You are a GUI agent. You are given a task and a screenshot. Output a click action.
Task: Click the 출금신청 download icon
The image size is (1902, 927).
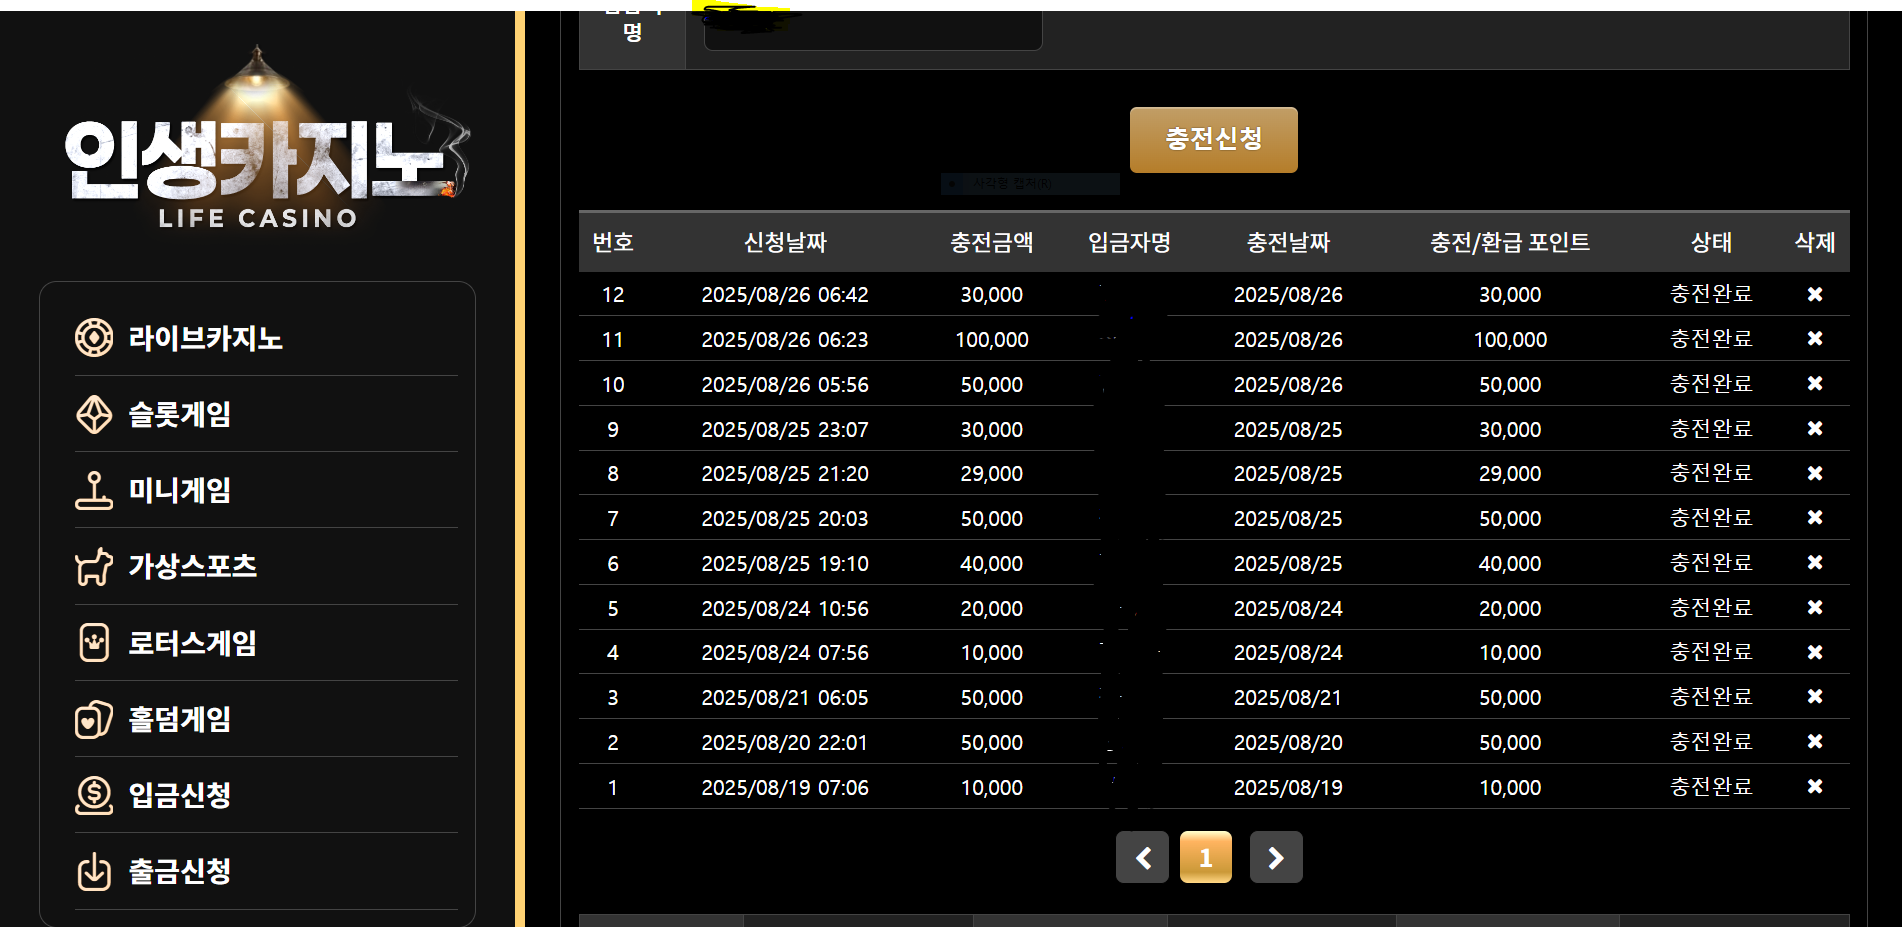94,871
